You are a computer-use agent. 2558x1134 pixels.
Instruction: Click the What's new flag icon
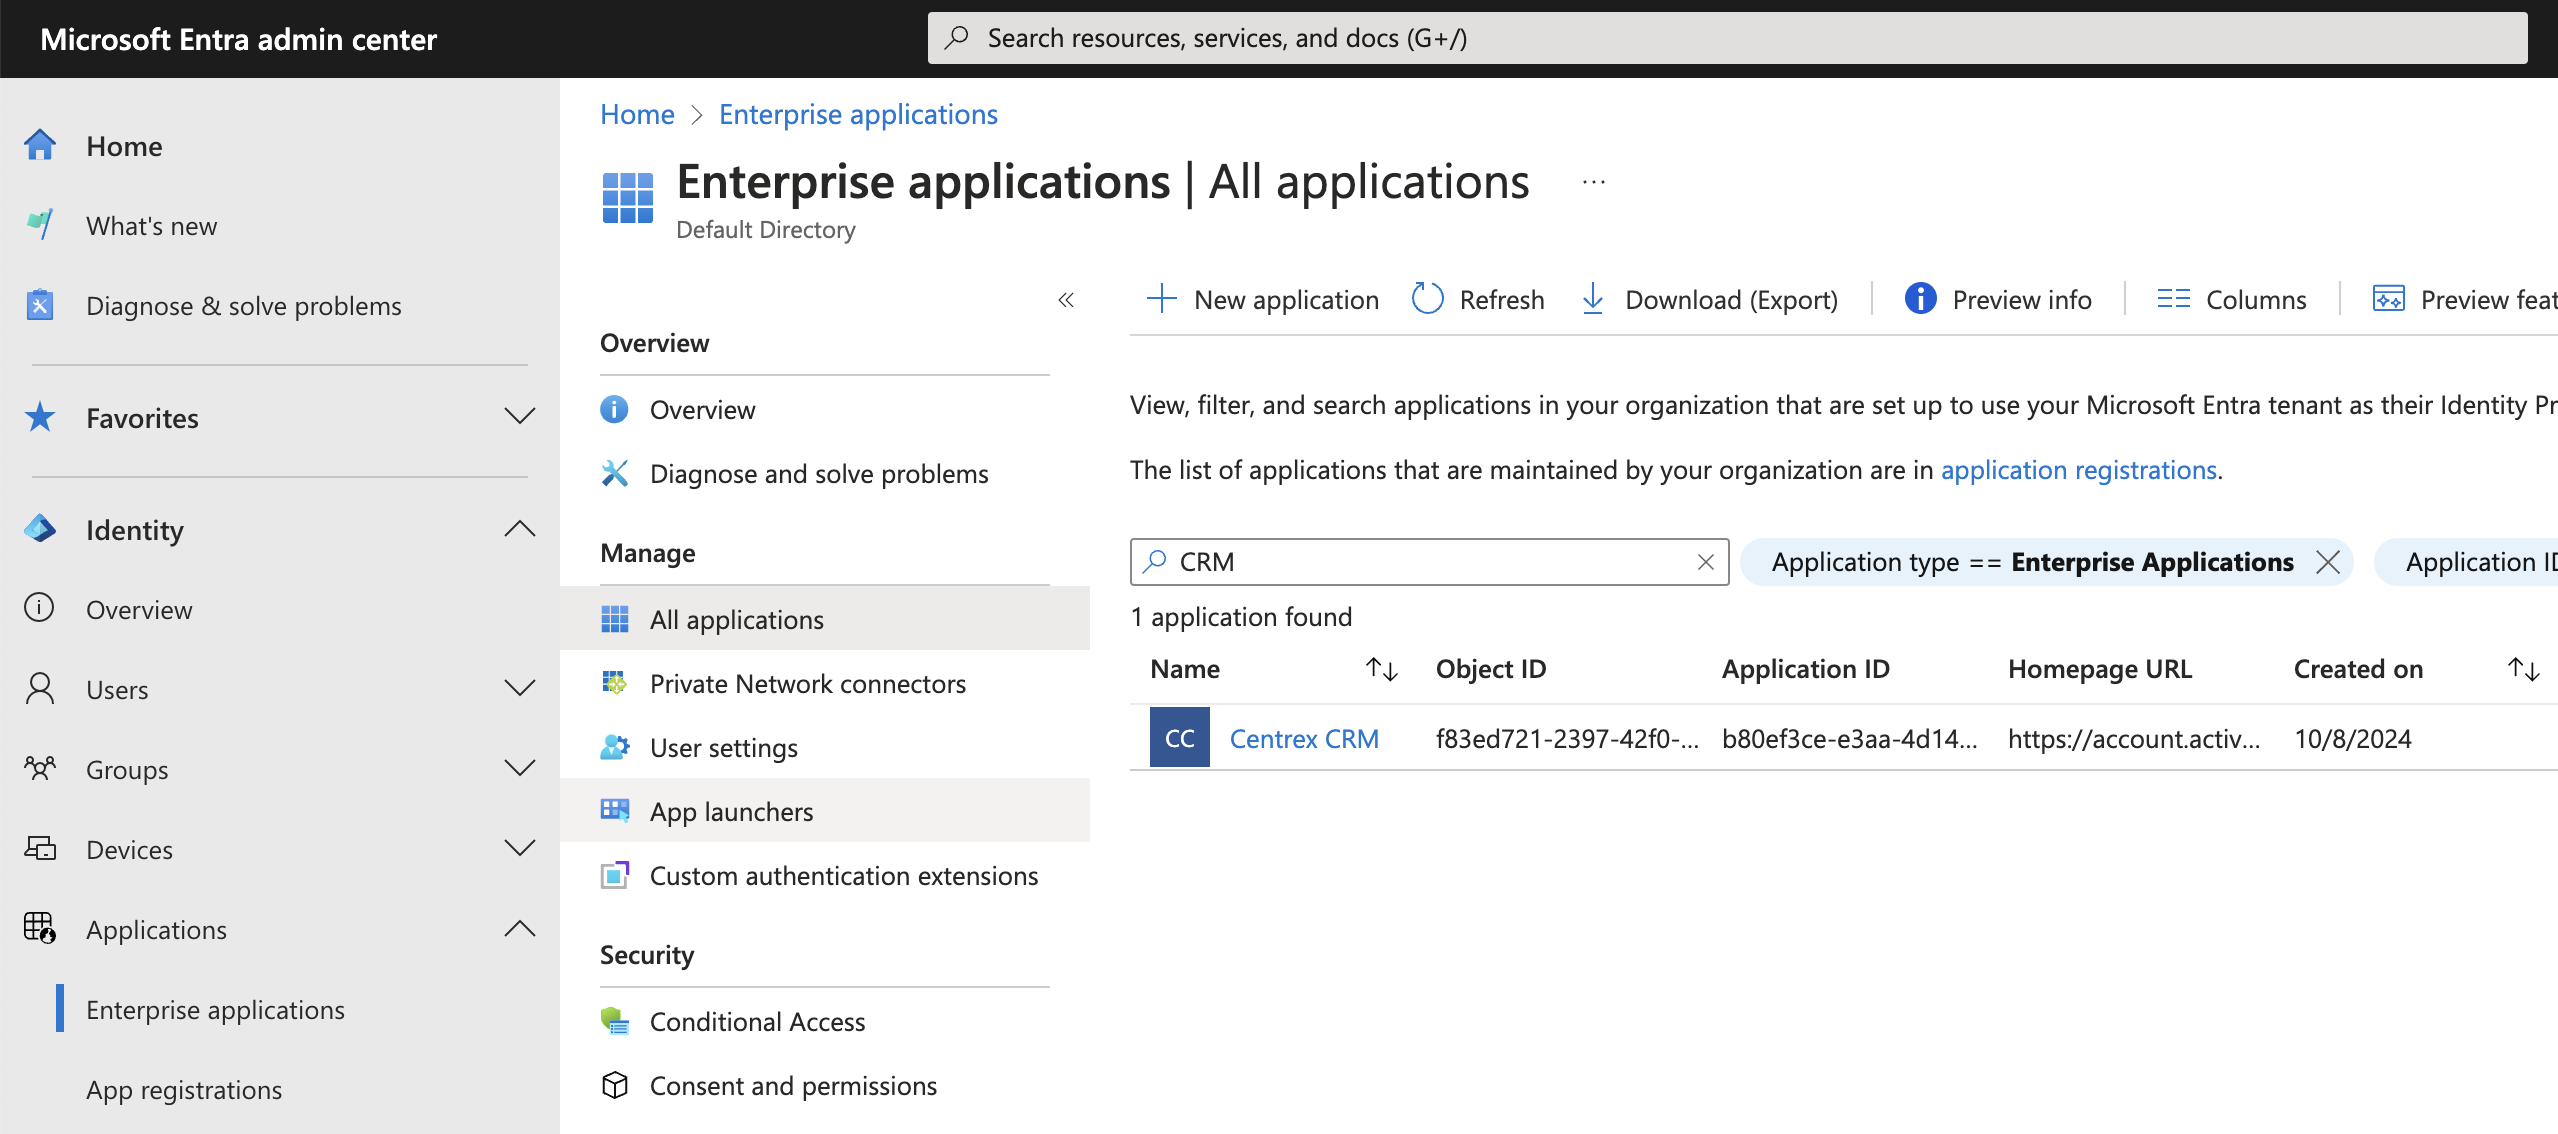tap(40, 225)
